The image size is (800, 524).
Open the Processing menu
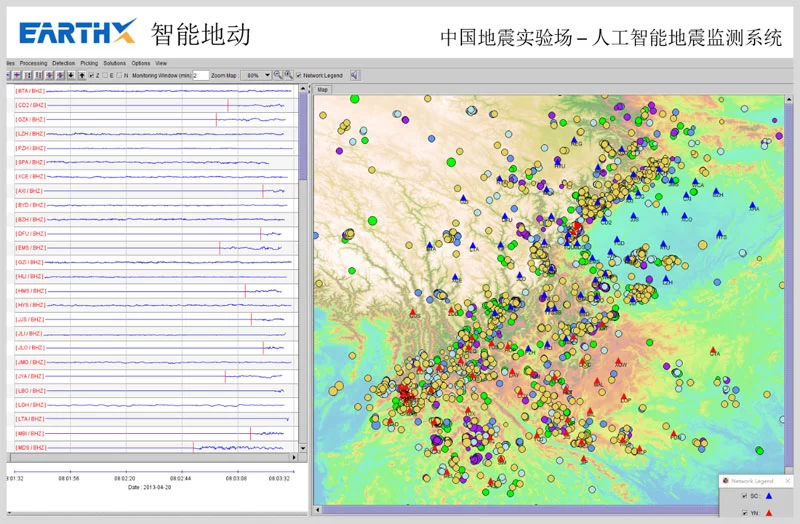click(x=33, y=63)
